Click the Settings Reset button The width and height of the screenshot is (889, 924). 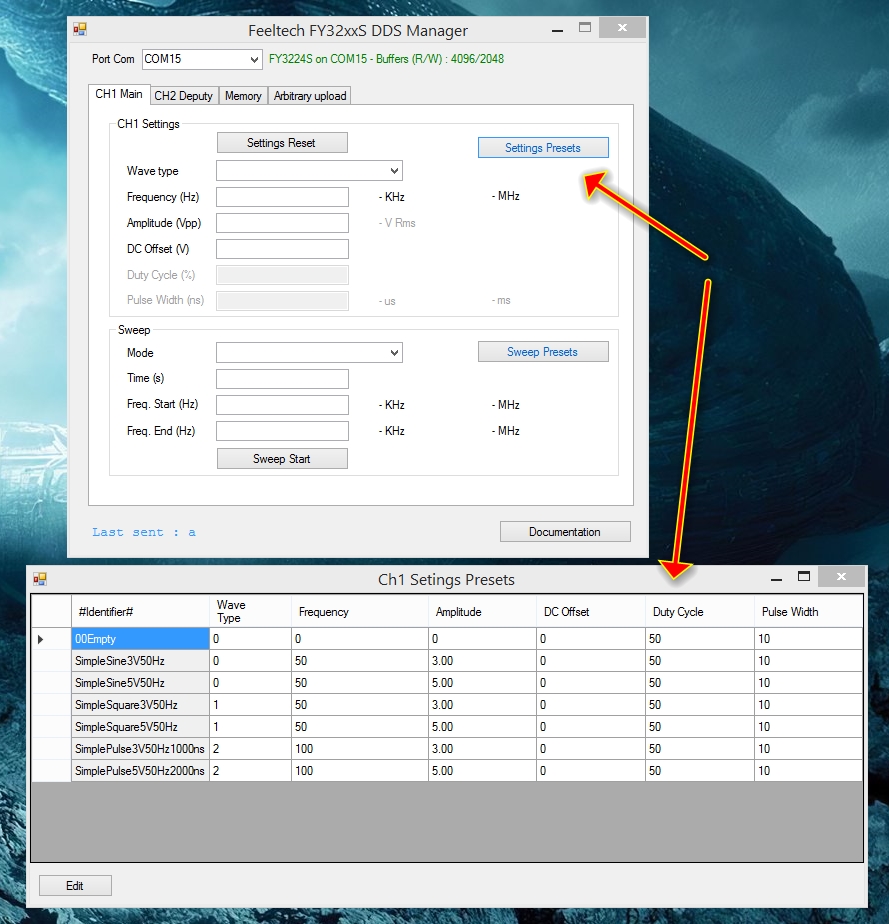[x=282, y=143]
